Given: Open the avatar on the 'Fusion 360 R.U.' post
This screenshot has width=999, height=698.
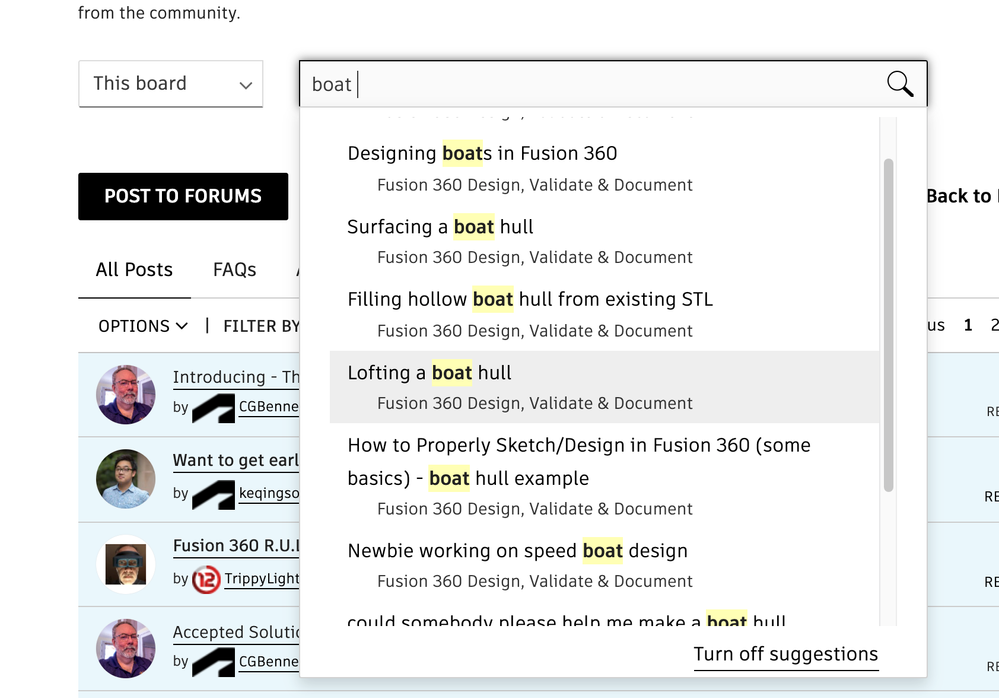Looking at the screenshot, I should [126, 564].
